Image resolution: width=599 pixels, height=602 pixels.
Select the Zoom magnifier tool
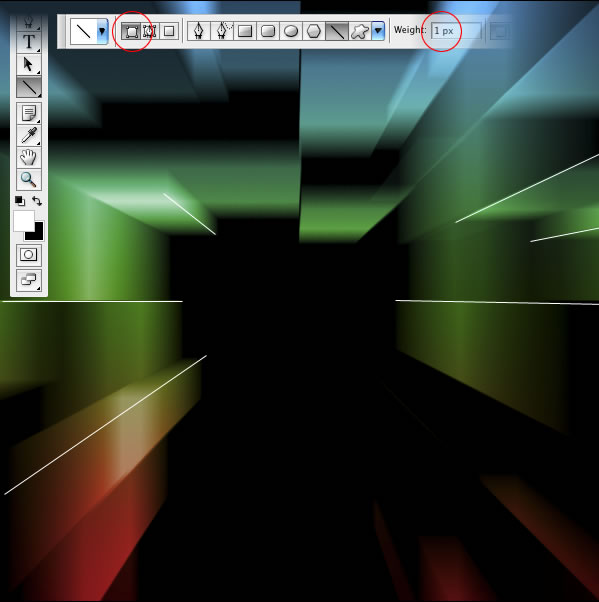(x=29, y=179)
